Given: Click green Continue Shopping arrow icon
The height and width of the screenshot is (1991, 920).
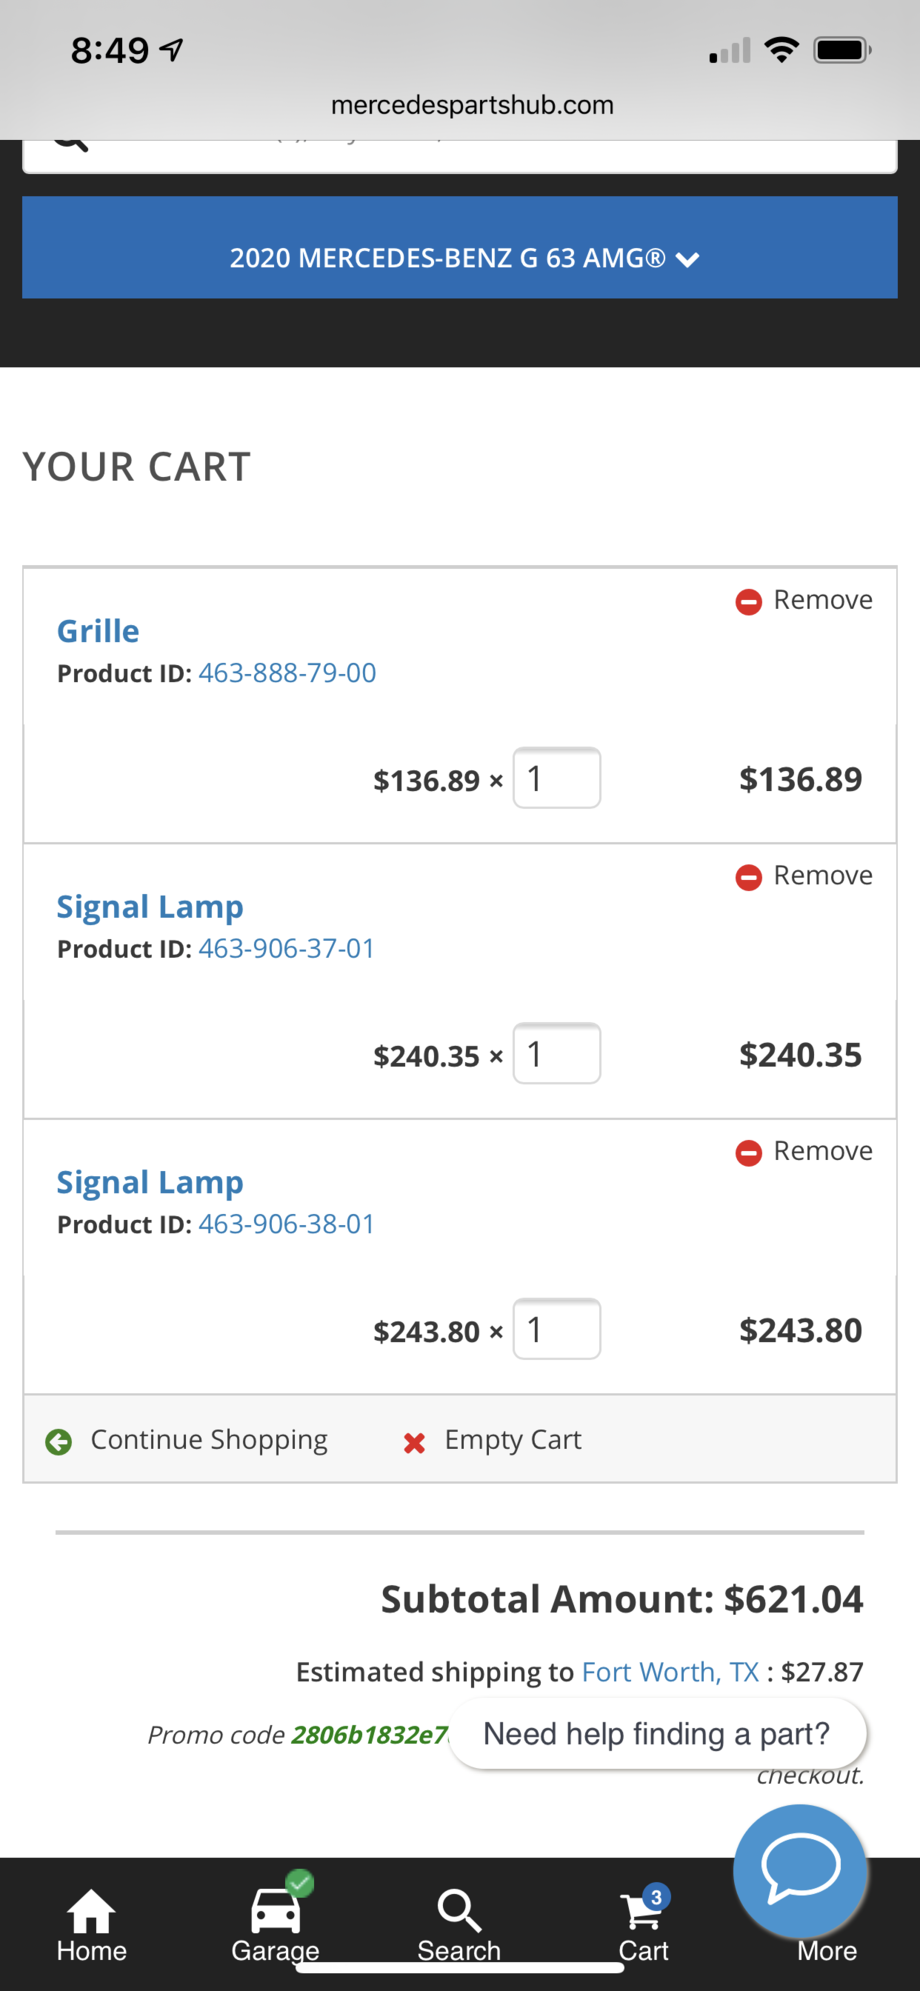Looking at the screenshot, I should click(59, 1441).
